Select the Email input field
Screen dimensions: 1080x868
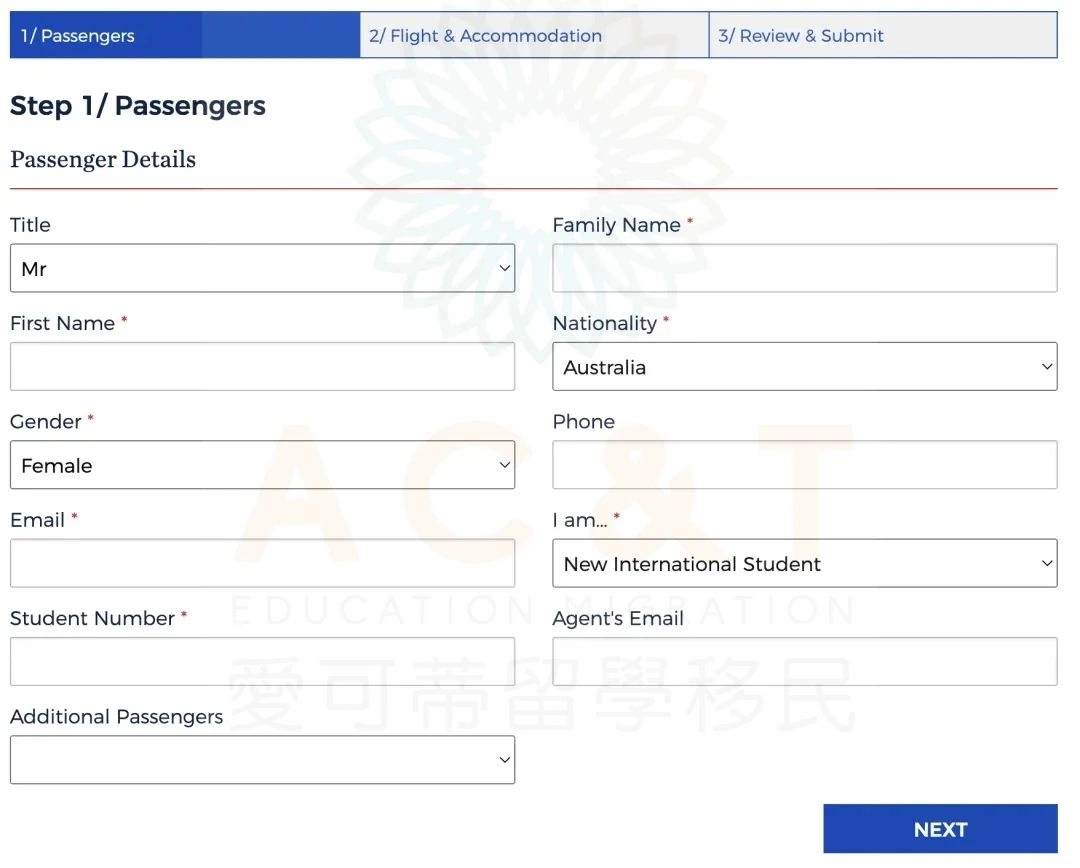click(262, 564)
